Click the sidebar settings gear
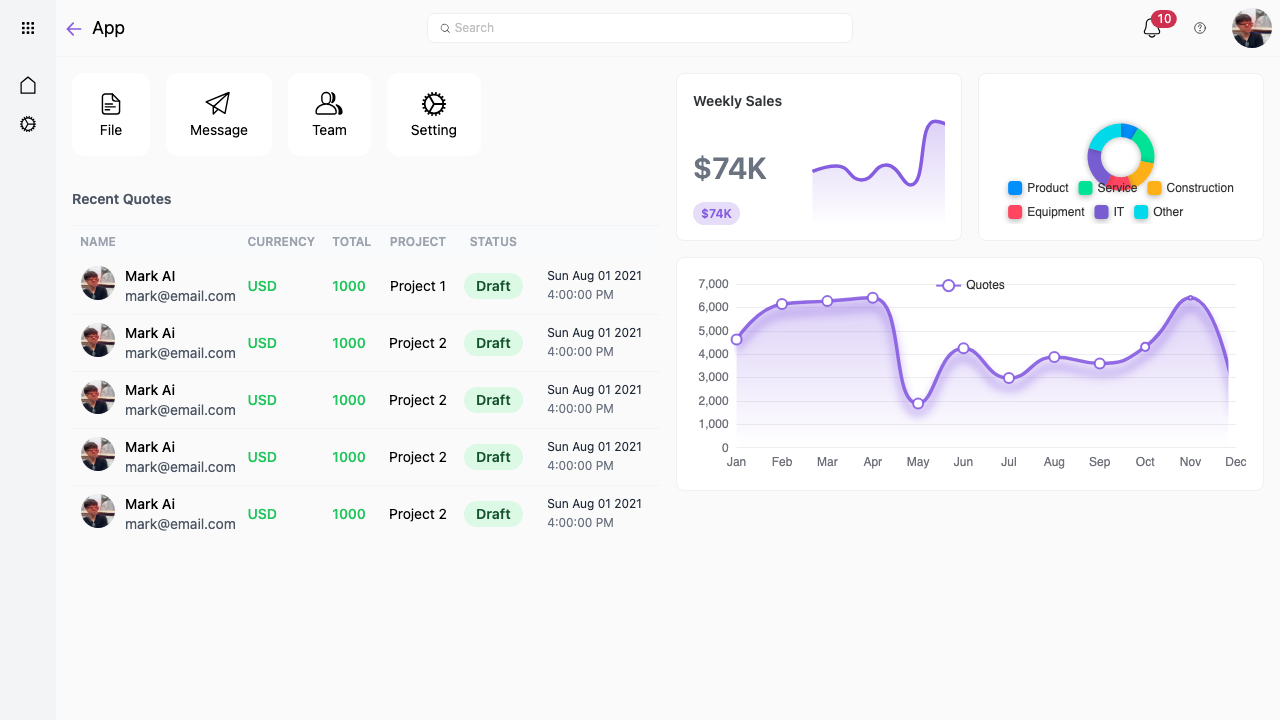Screen dimensions: 1280x720 pos(28,124)
